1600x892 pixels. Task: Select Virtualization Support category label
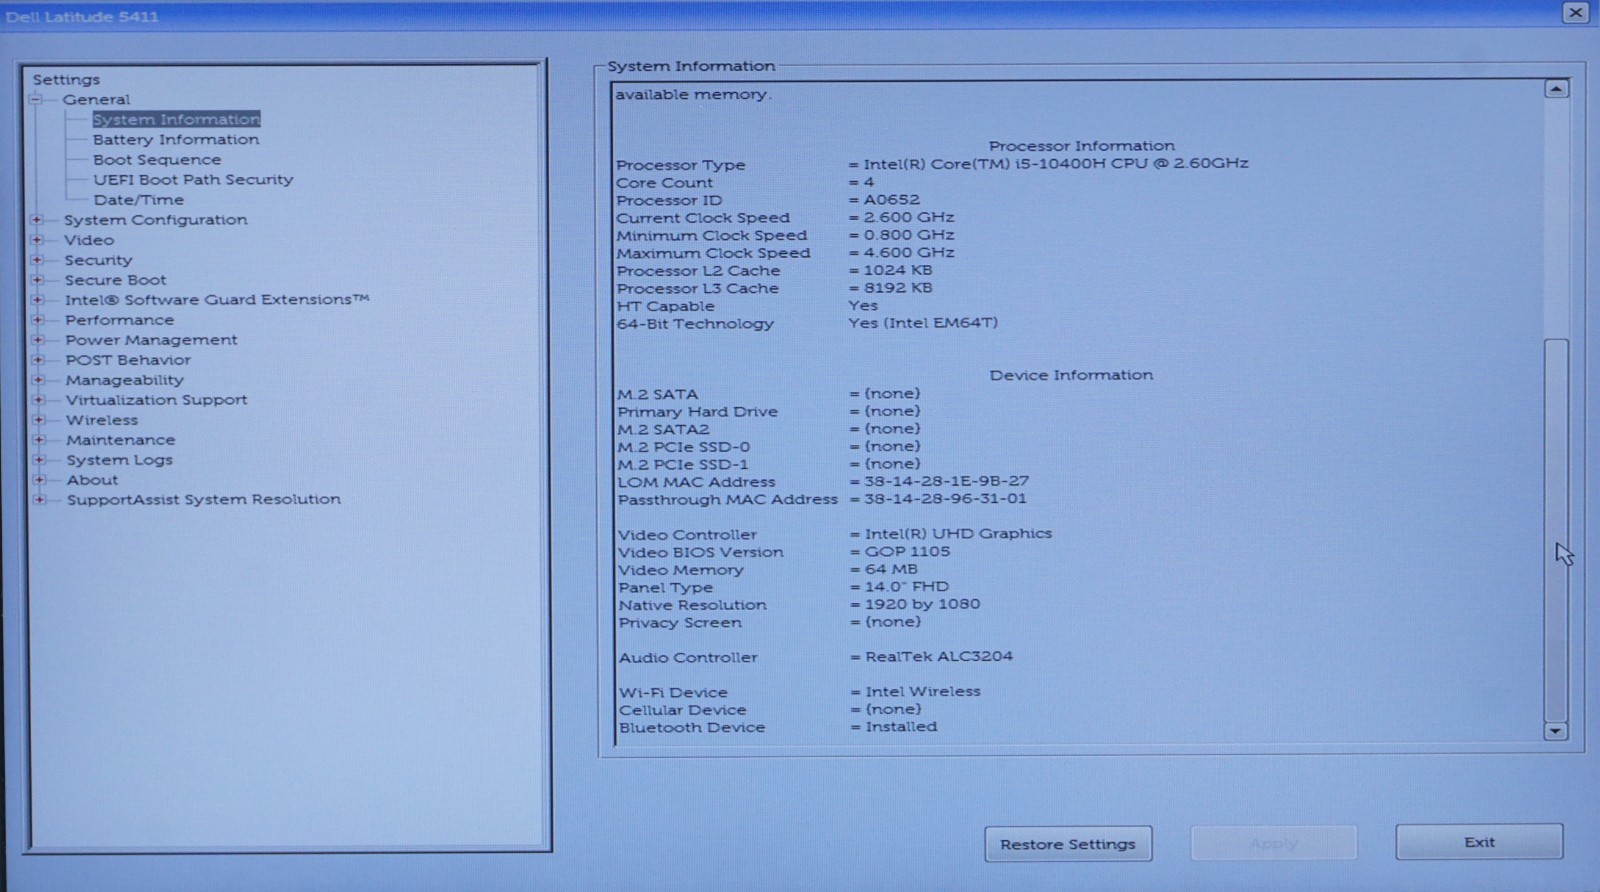(156, 400)
